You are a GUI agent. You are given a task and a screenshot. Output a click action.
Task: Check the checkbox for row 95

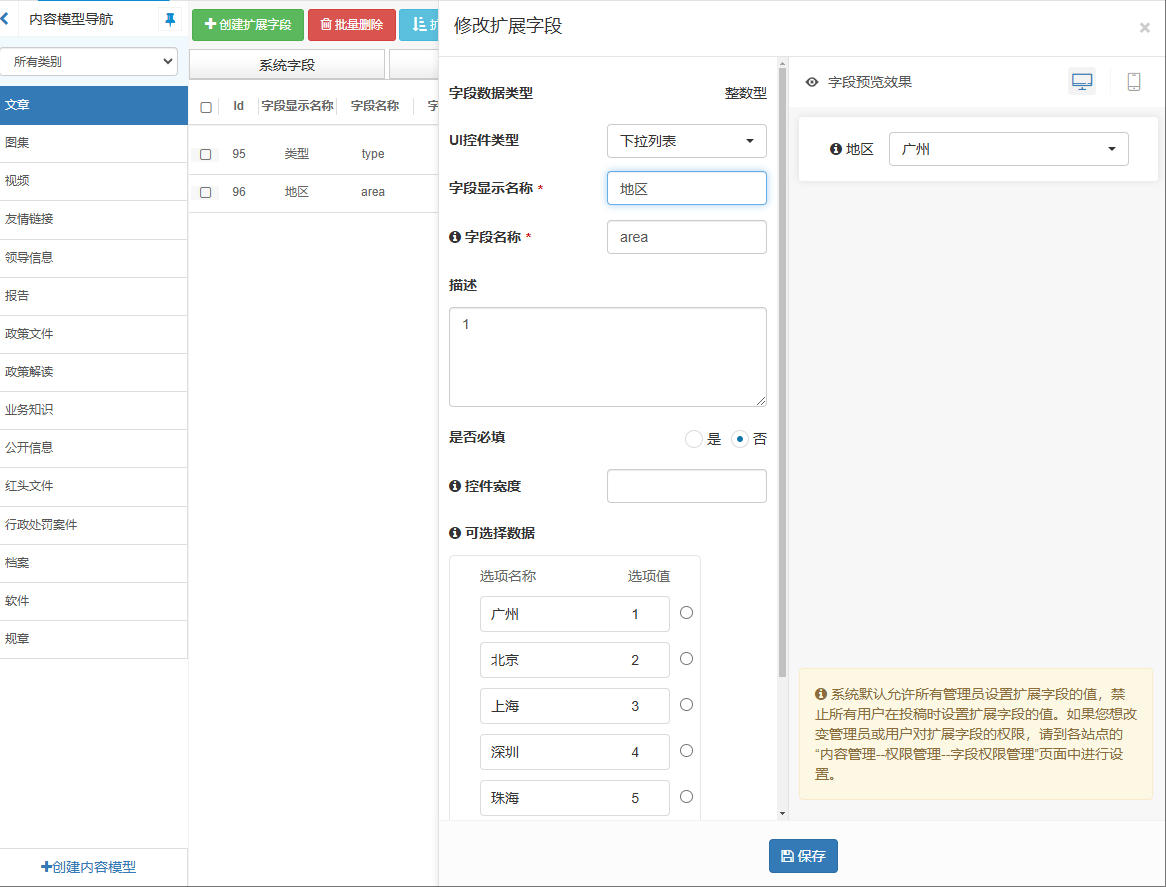point(206,154)
